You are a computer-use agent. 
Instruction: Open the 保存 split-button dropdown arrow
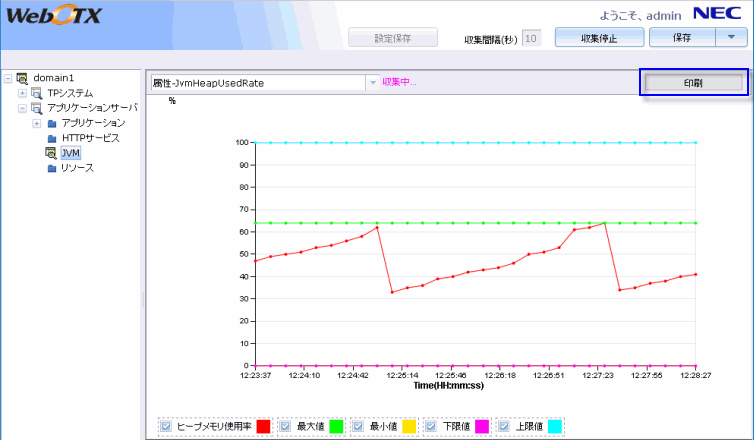pyautogui.click(x=731, y=38)
